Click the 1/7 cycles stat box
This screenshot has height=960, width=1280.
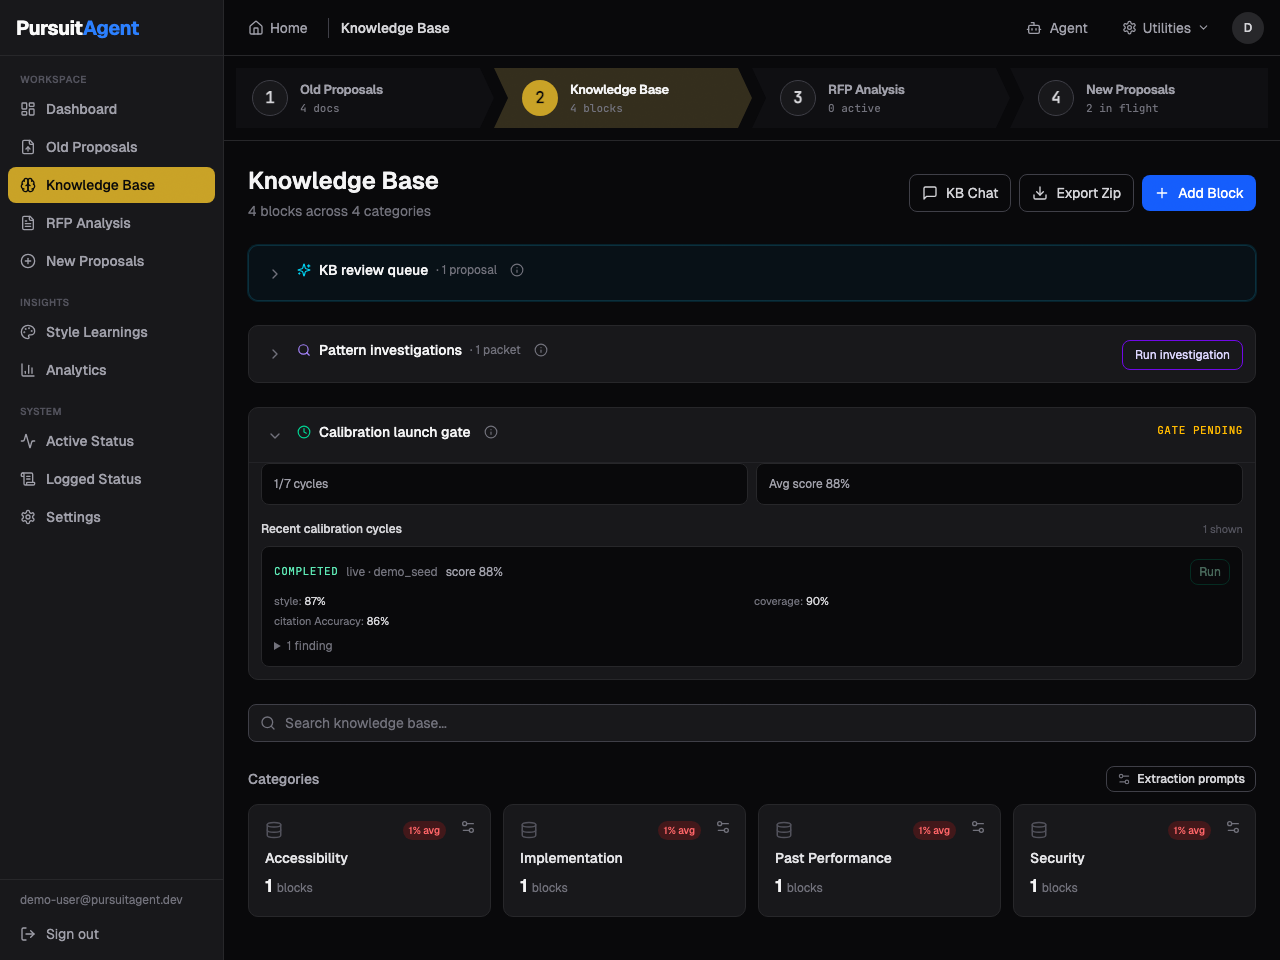[504, 484]
